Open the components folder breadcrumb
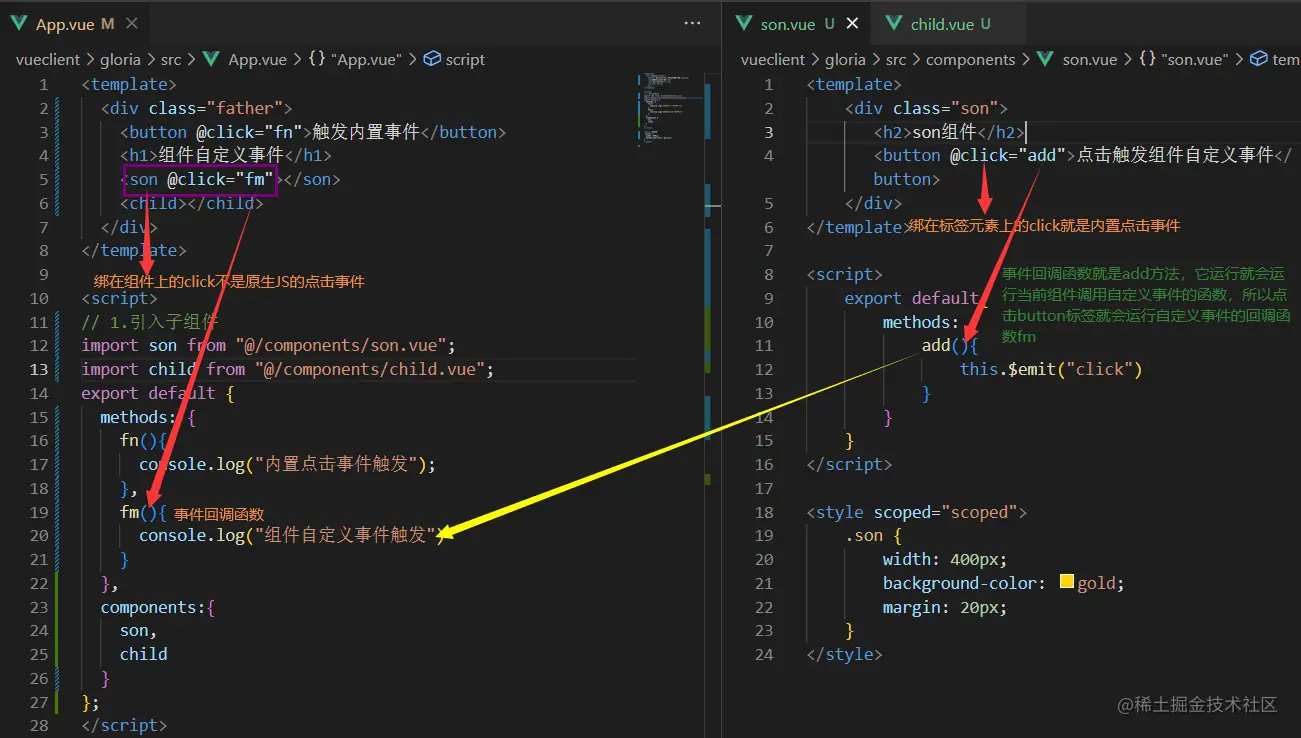Image resolution: width=1301 pixels, height=738 pixels. 970,60
